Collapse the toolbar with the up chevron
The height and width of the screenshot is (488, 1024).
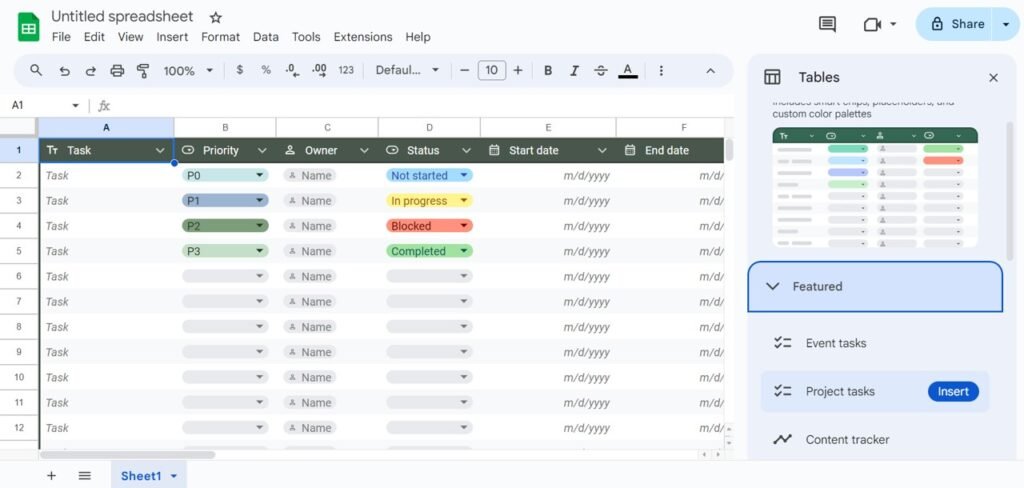click(x=711, y=71)
